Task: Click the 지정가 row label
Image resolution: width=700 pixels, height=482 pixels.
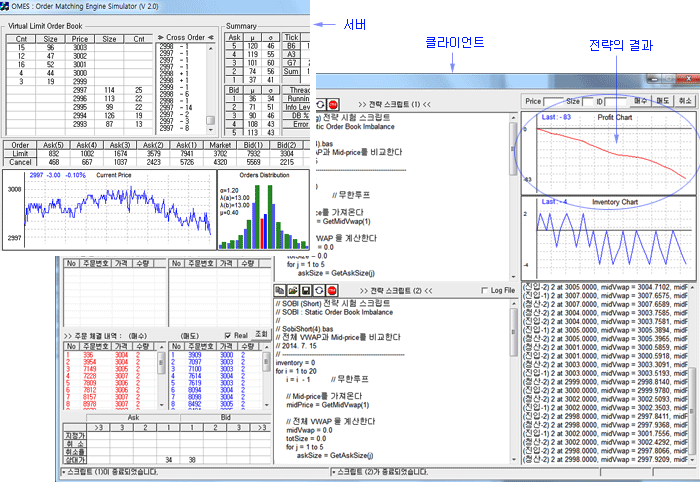Action: coord(75,436)
